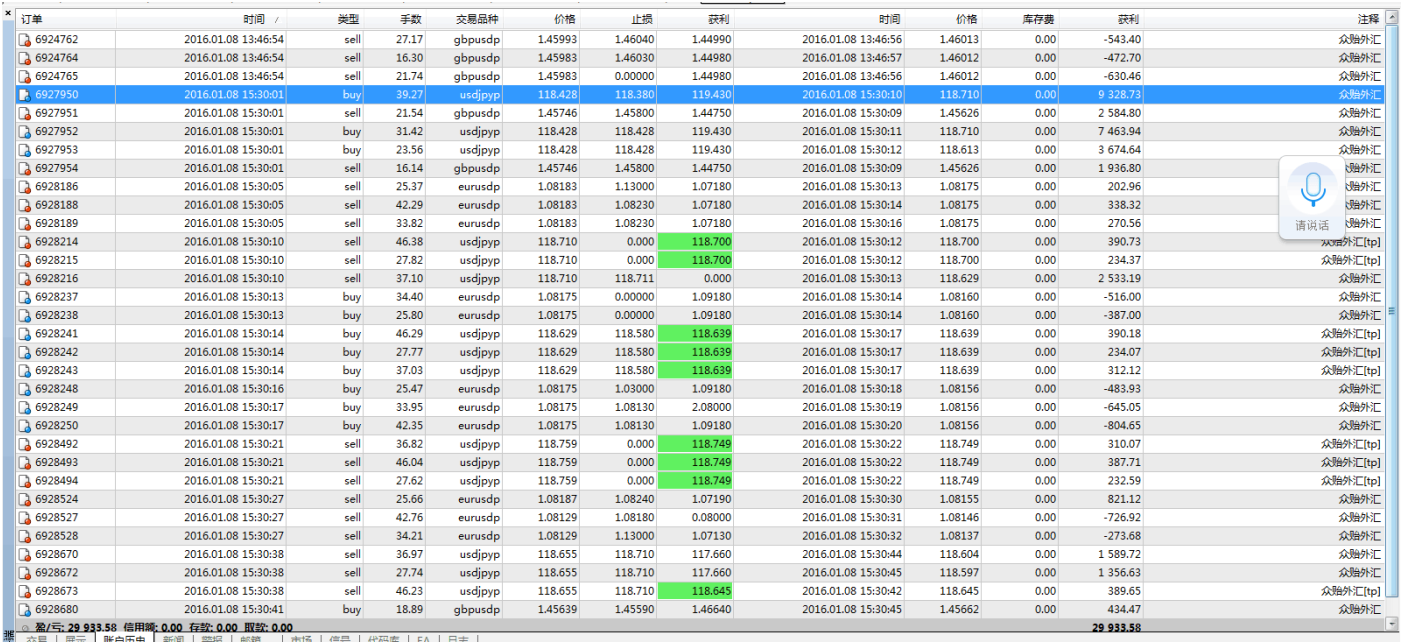Click the order icon for order 6927950
The width and height of the screenshot is (1403, 644).
[x=25, y=95]
